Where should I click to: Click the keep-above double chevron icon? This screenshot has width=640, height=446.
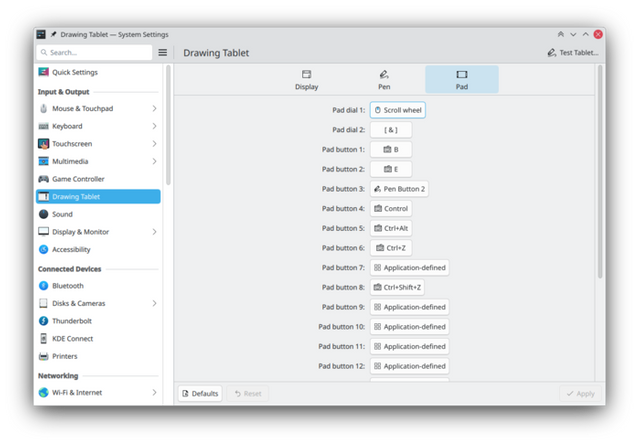pos(561,34)
